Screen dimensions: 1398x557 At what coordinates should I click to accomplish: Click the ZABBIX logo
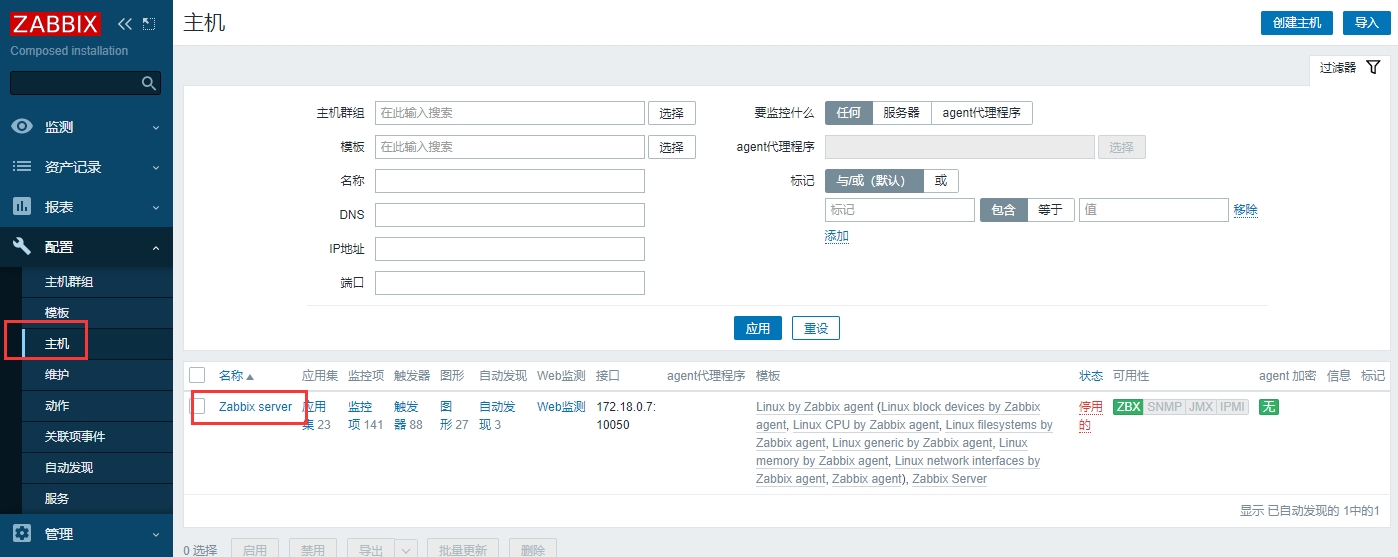[x=58, y=24]
